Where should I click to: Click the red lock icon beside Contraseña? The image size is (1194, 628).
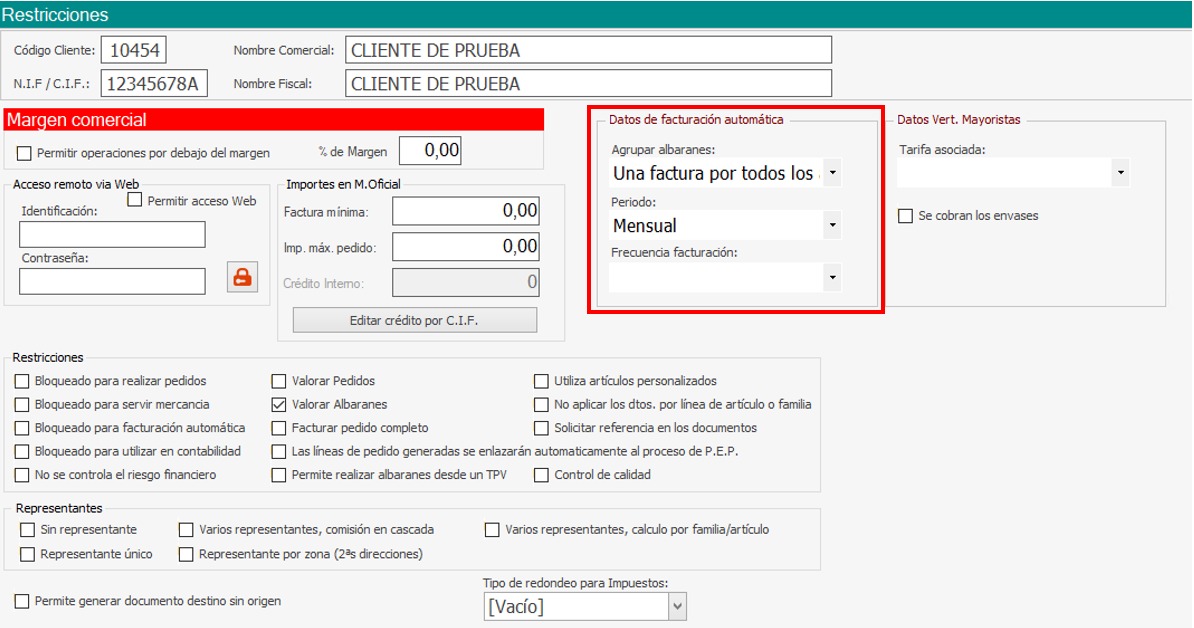click(241, 278)
